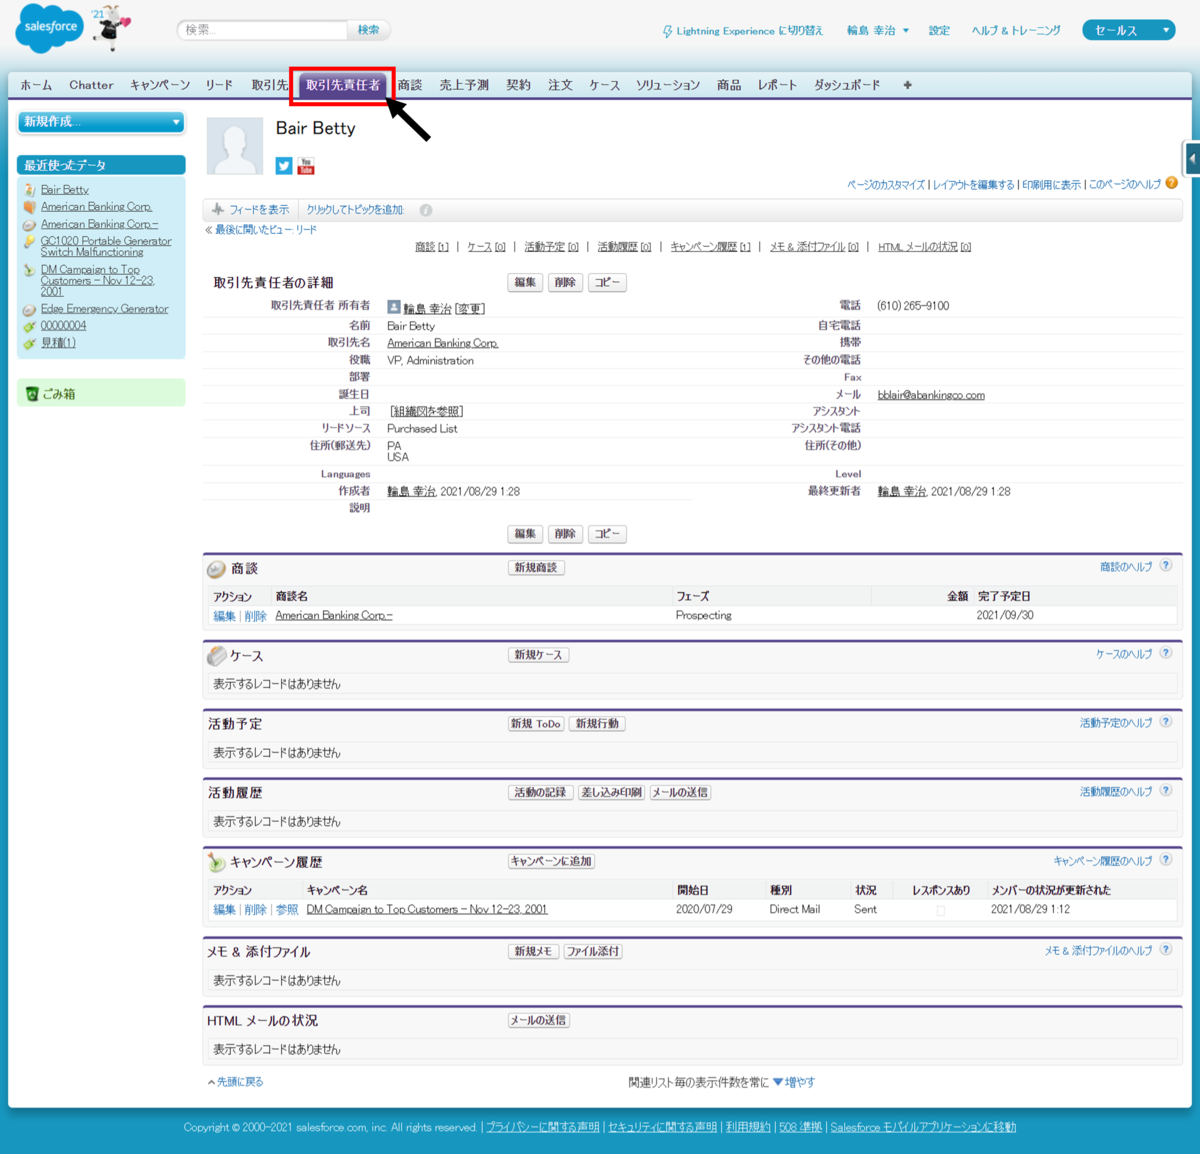This screenshot has width=1200, height=1154.
Task: Click the orange help question mark icon
Action: 1171,183
